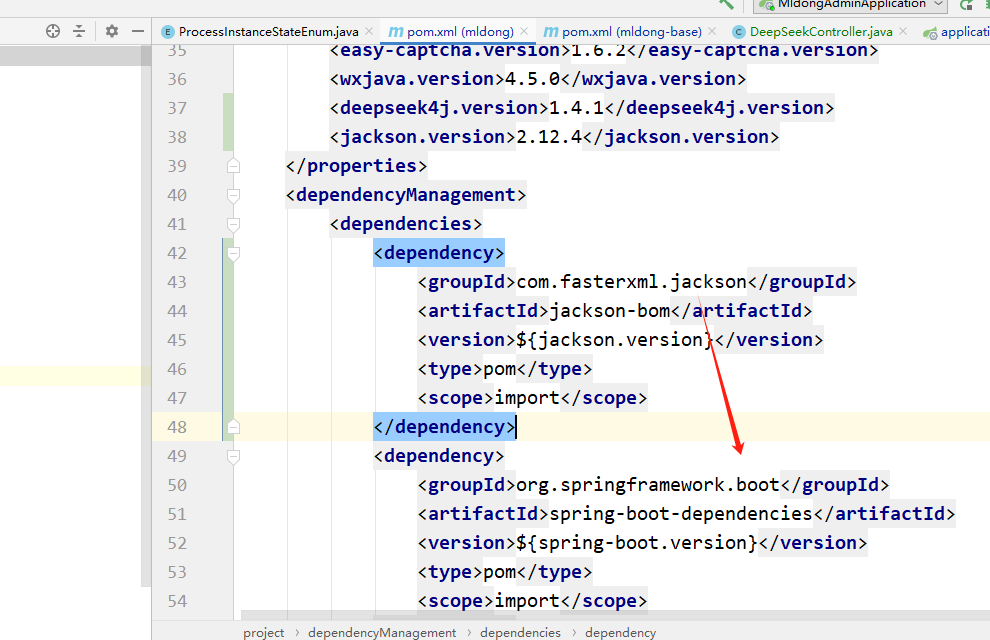Viewport: 990px width, 640px height.
Task: Click fold end marker at line 48
Action: (x=233, y=427)
